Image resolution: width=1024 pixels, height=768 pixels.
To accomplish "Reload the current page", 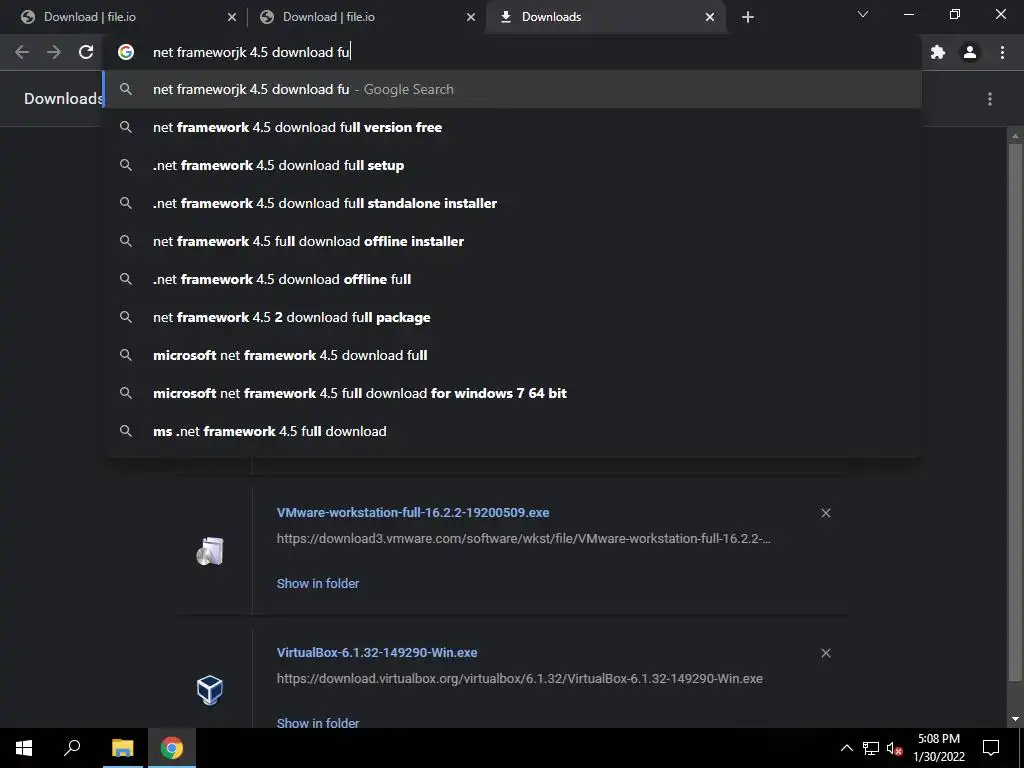I will pos(86,52).
